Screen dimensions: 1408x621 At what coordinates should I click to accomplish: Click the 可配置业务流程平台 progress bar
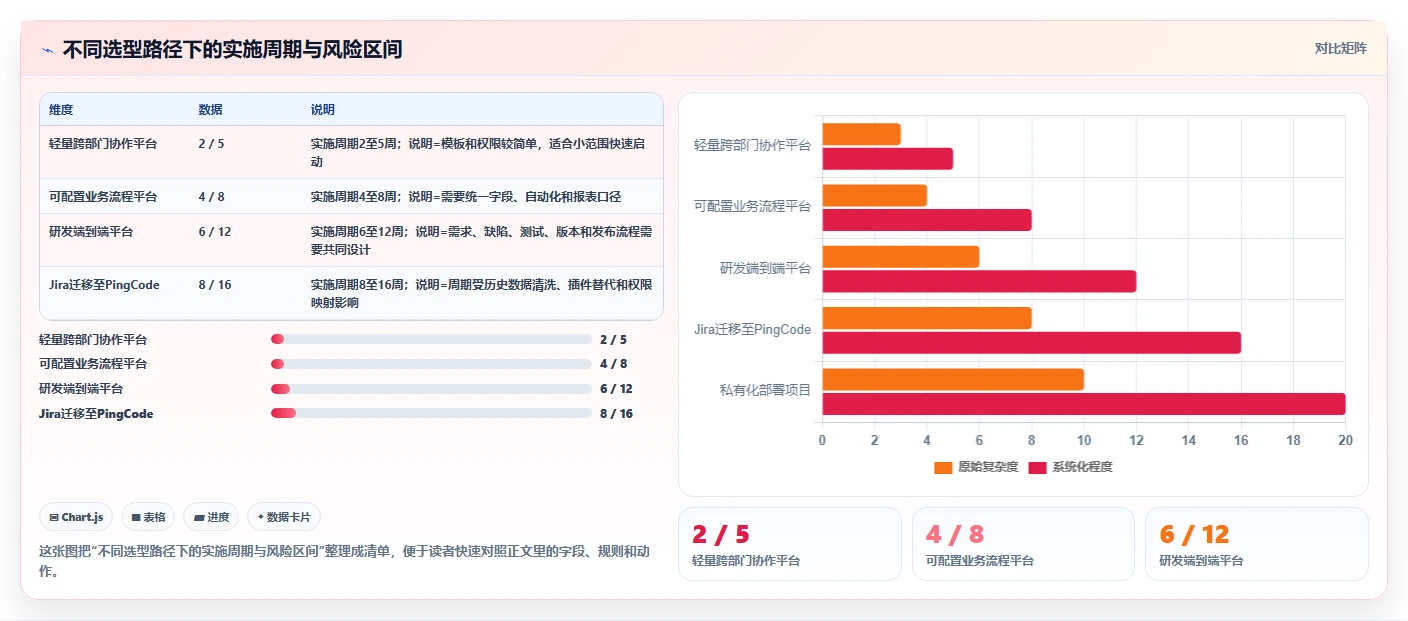point(431,364)
